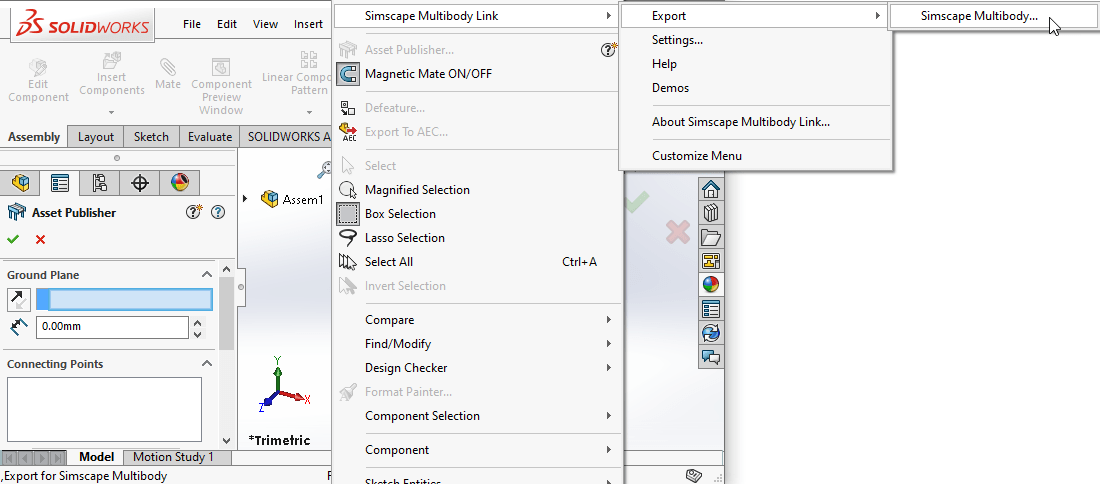Switch to the Sketch tab
Screen dimensions: 1100x484
[x=152, y=137]
